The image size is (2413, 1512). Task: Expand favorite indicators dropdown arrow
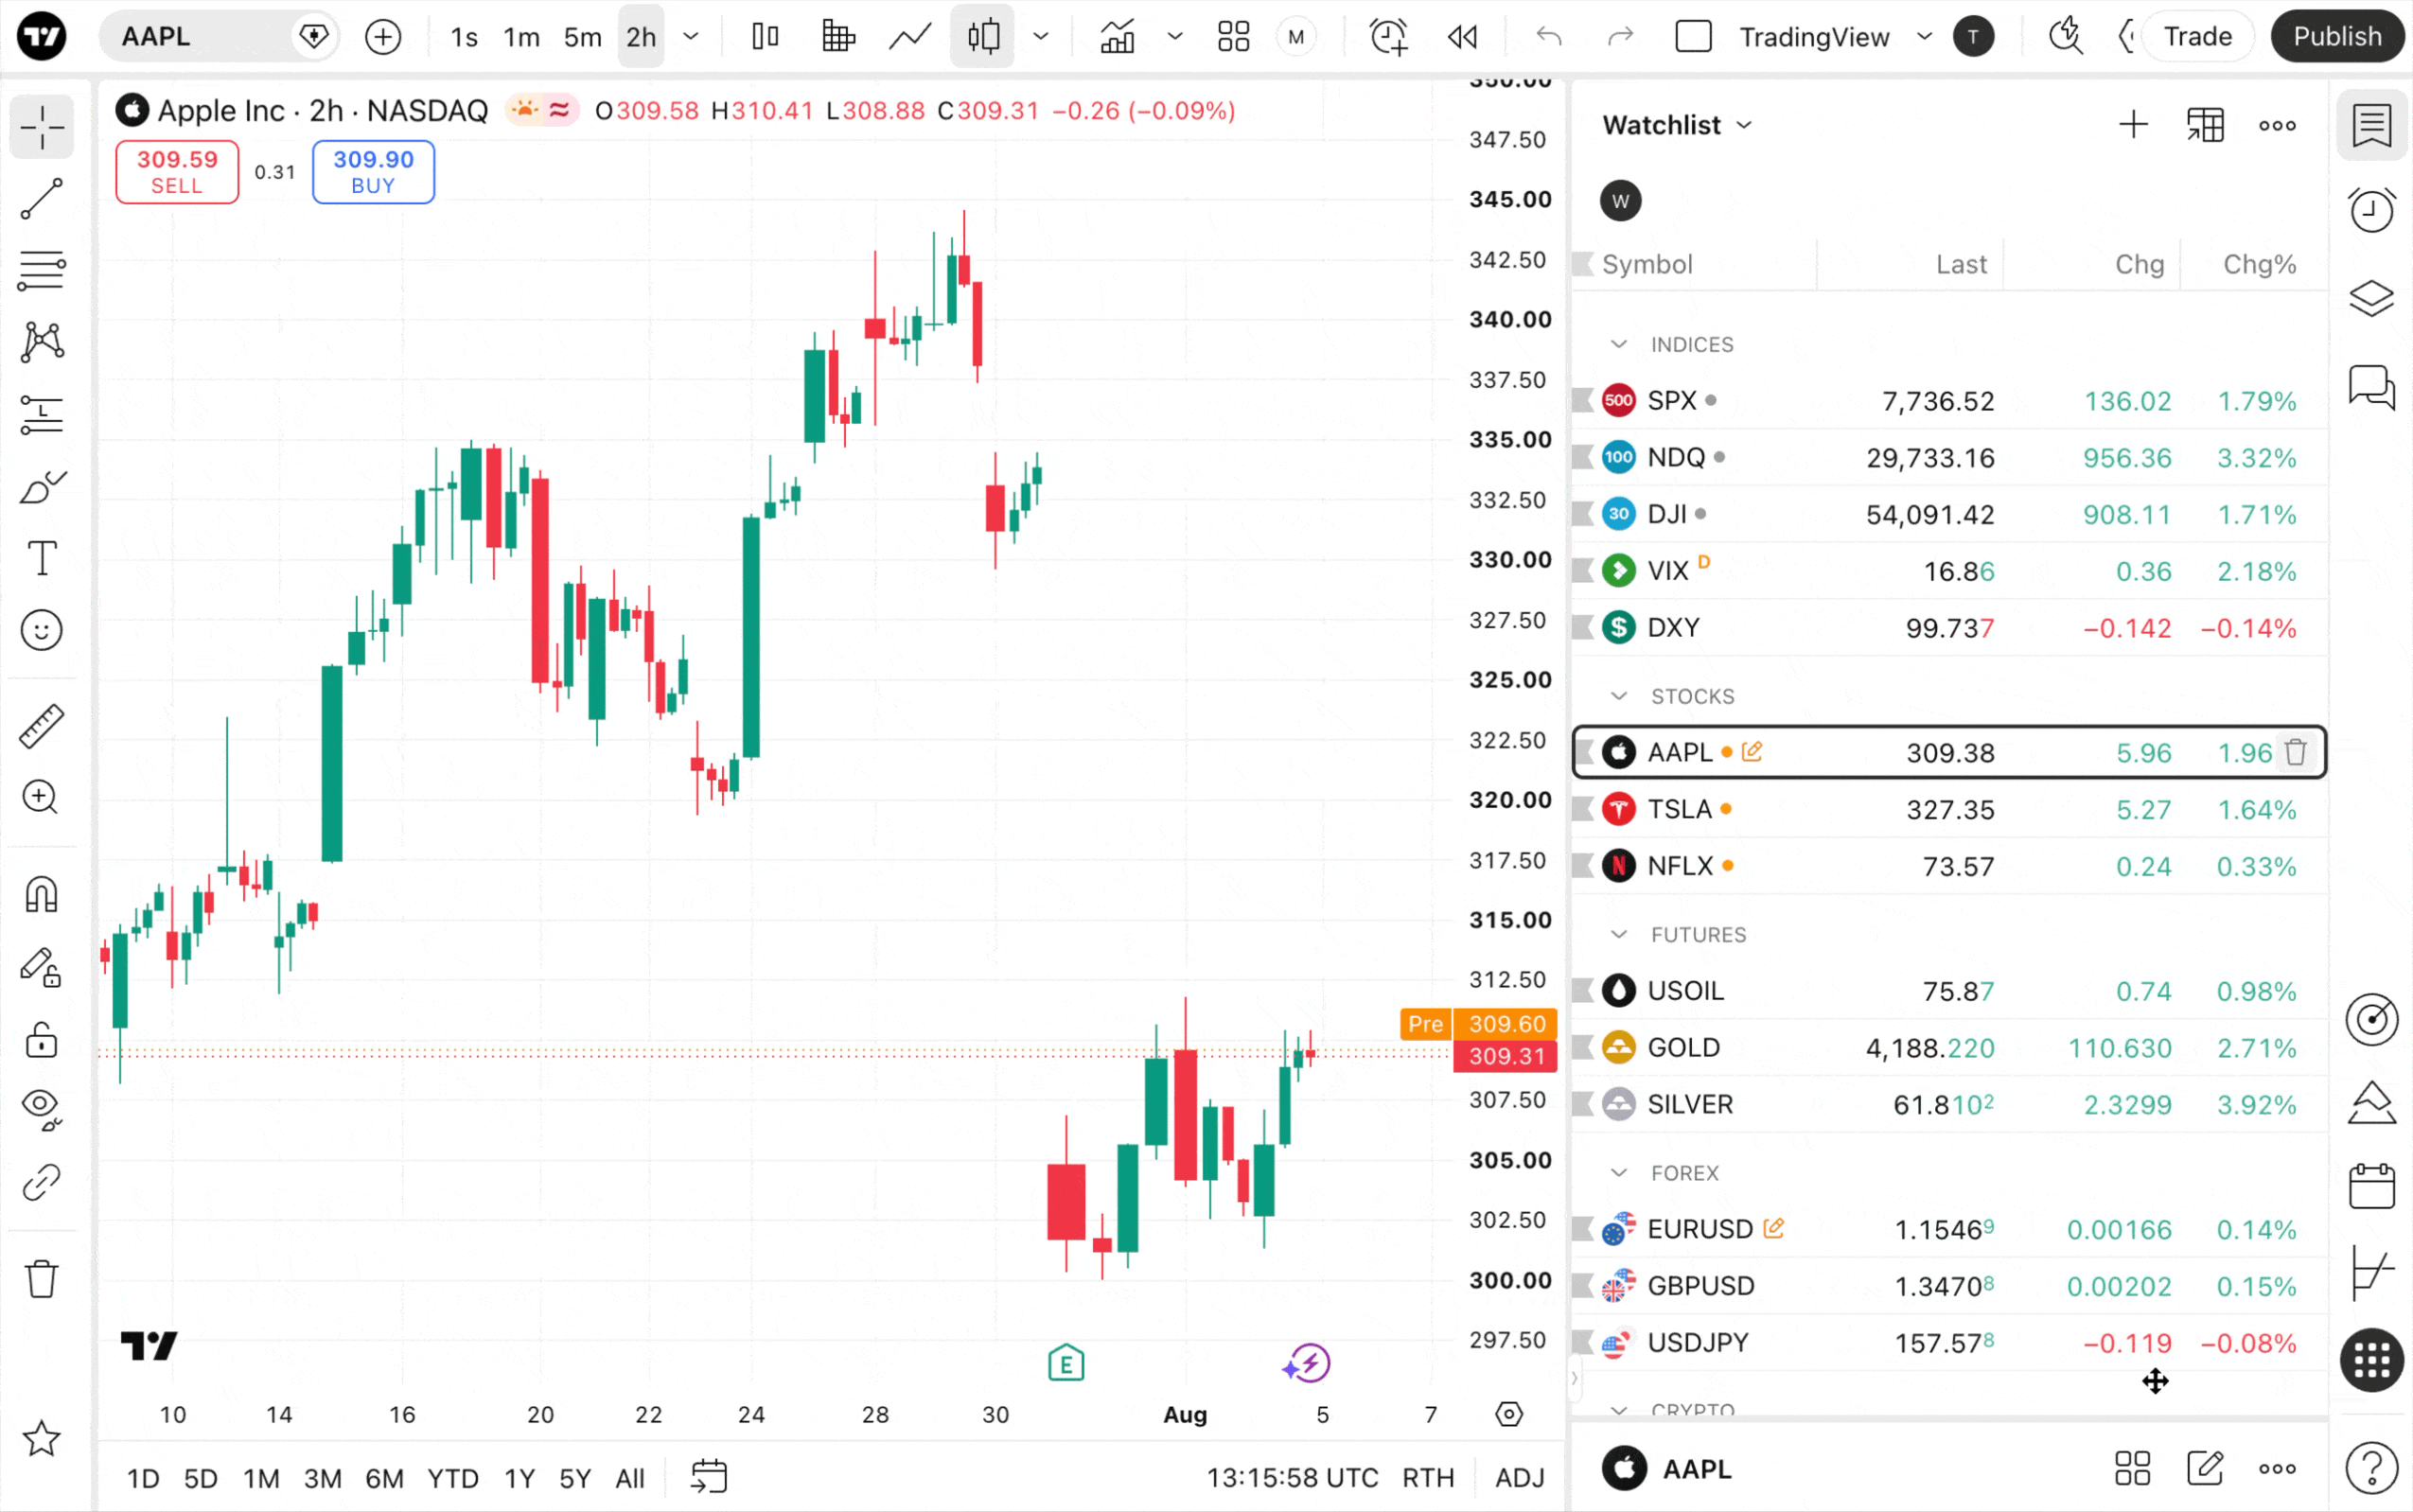pos(1176,37)
